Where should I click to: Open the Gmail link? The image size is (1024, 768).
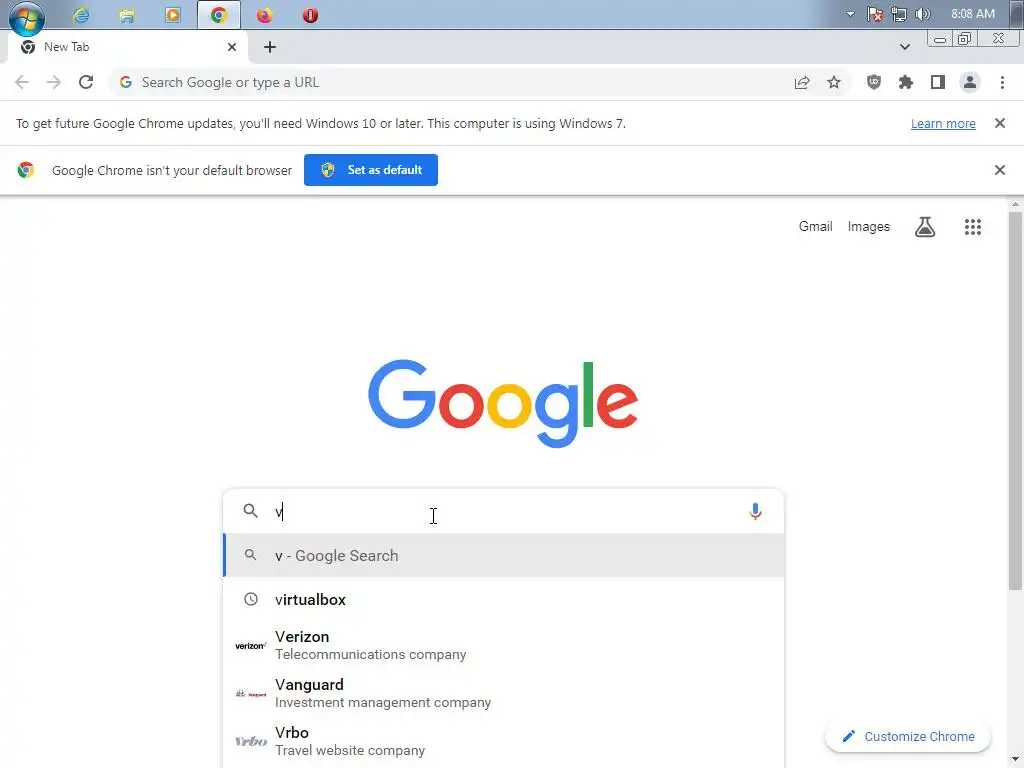pyautogui.click(x=816, y=227)
